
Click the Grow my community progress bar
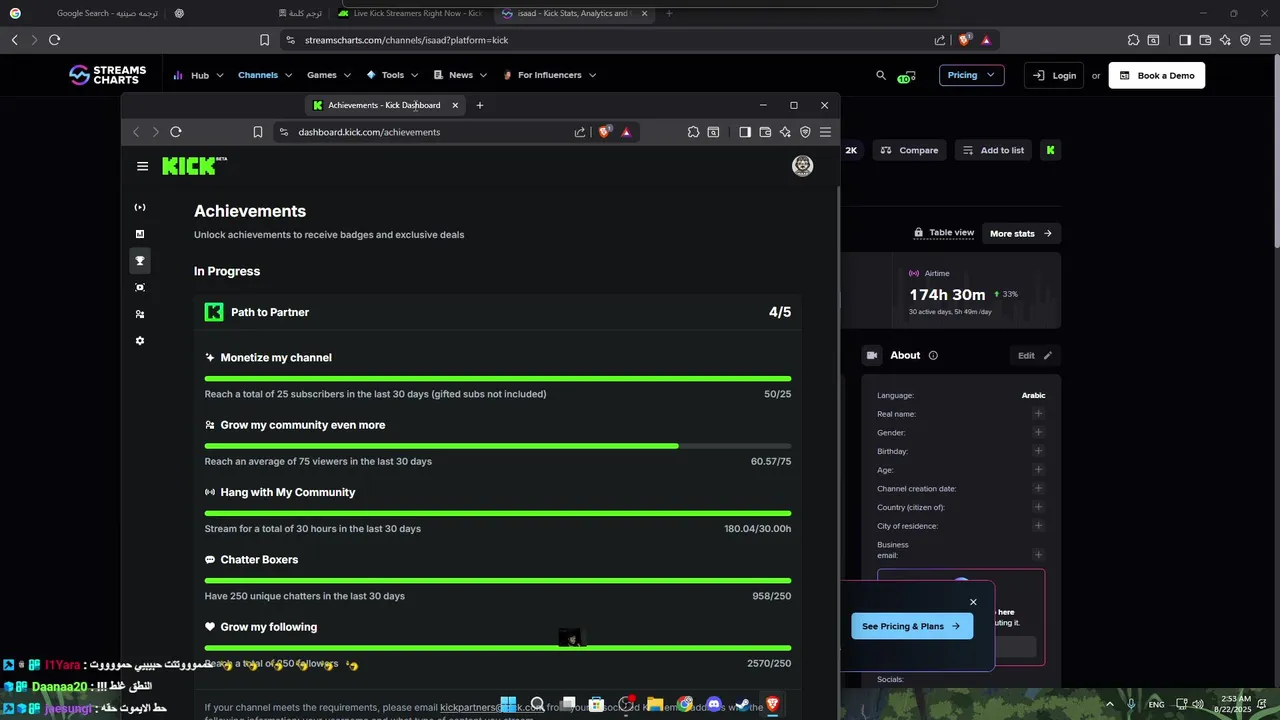[498, 446]
